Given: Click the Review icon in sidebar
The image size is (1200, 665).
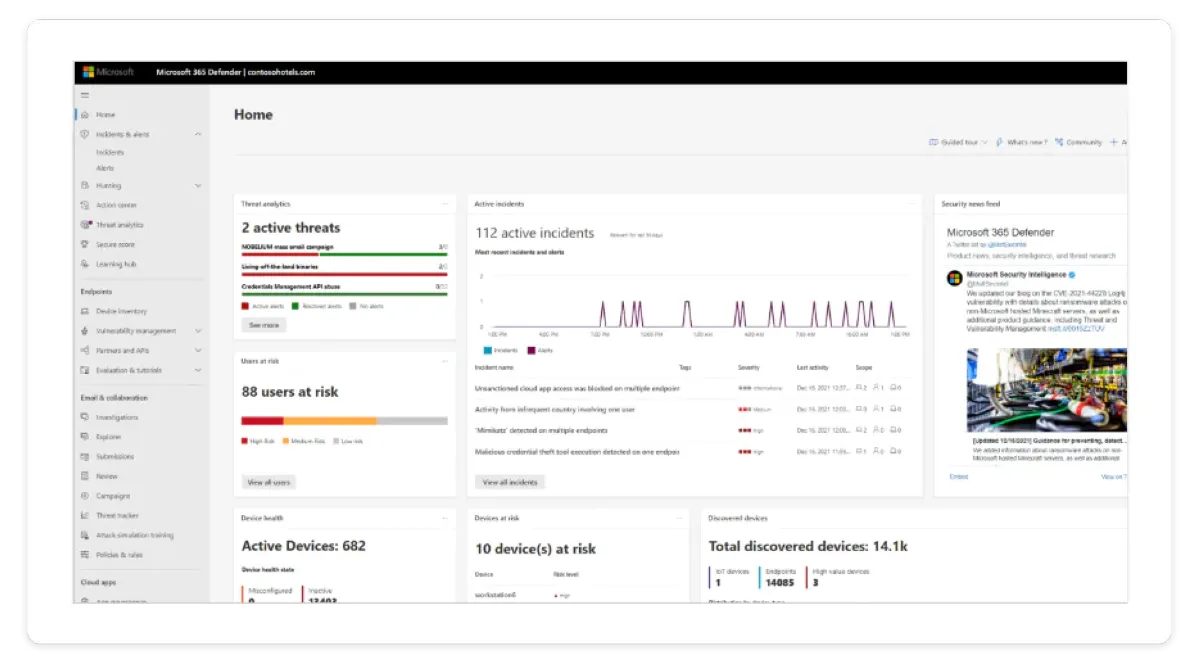Looking at the screenshot, I should click(85, 476).
